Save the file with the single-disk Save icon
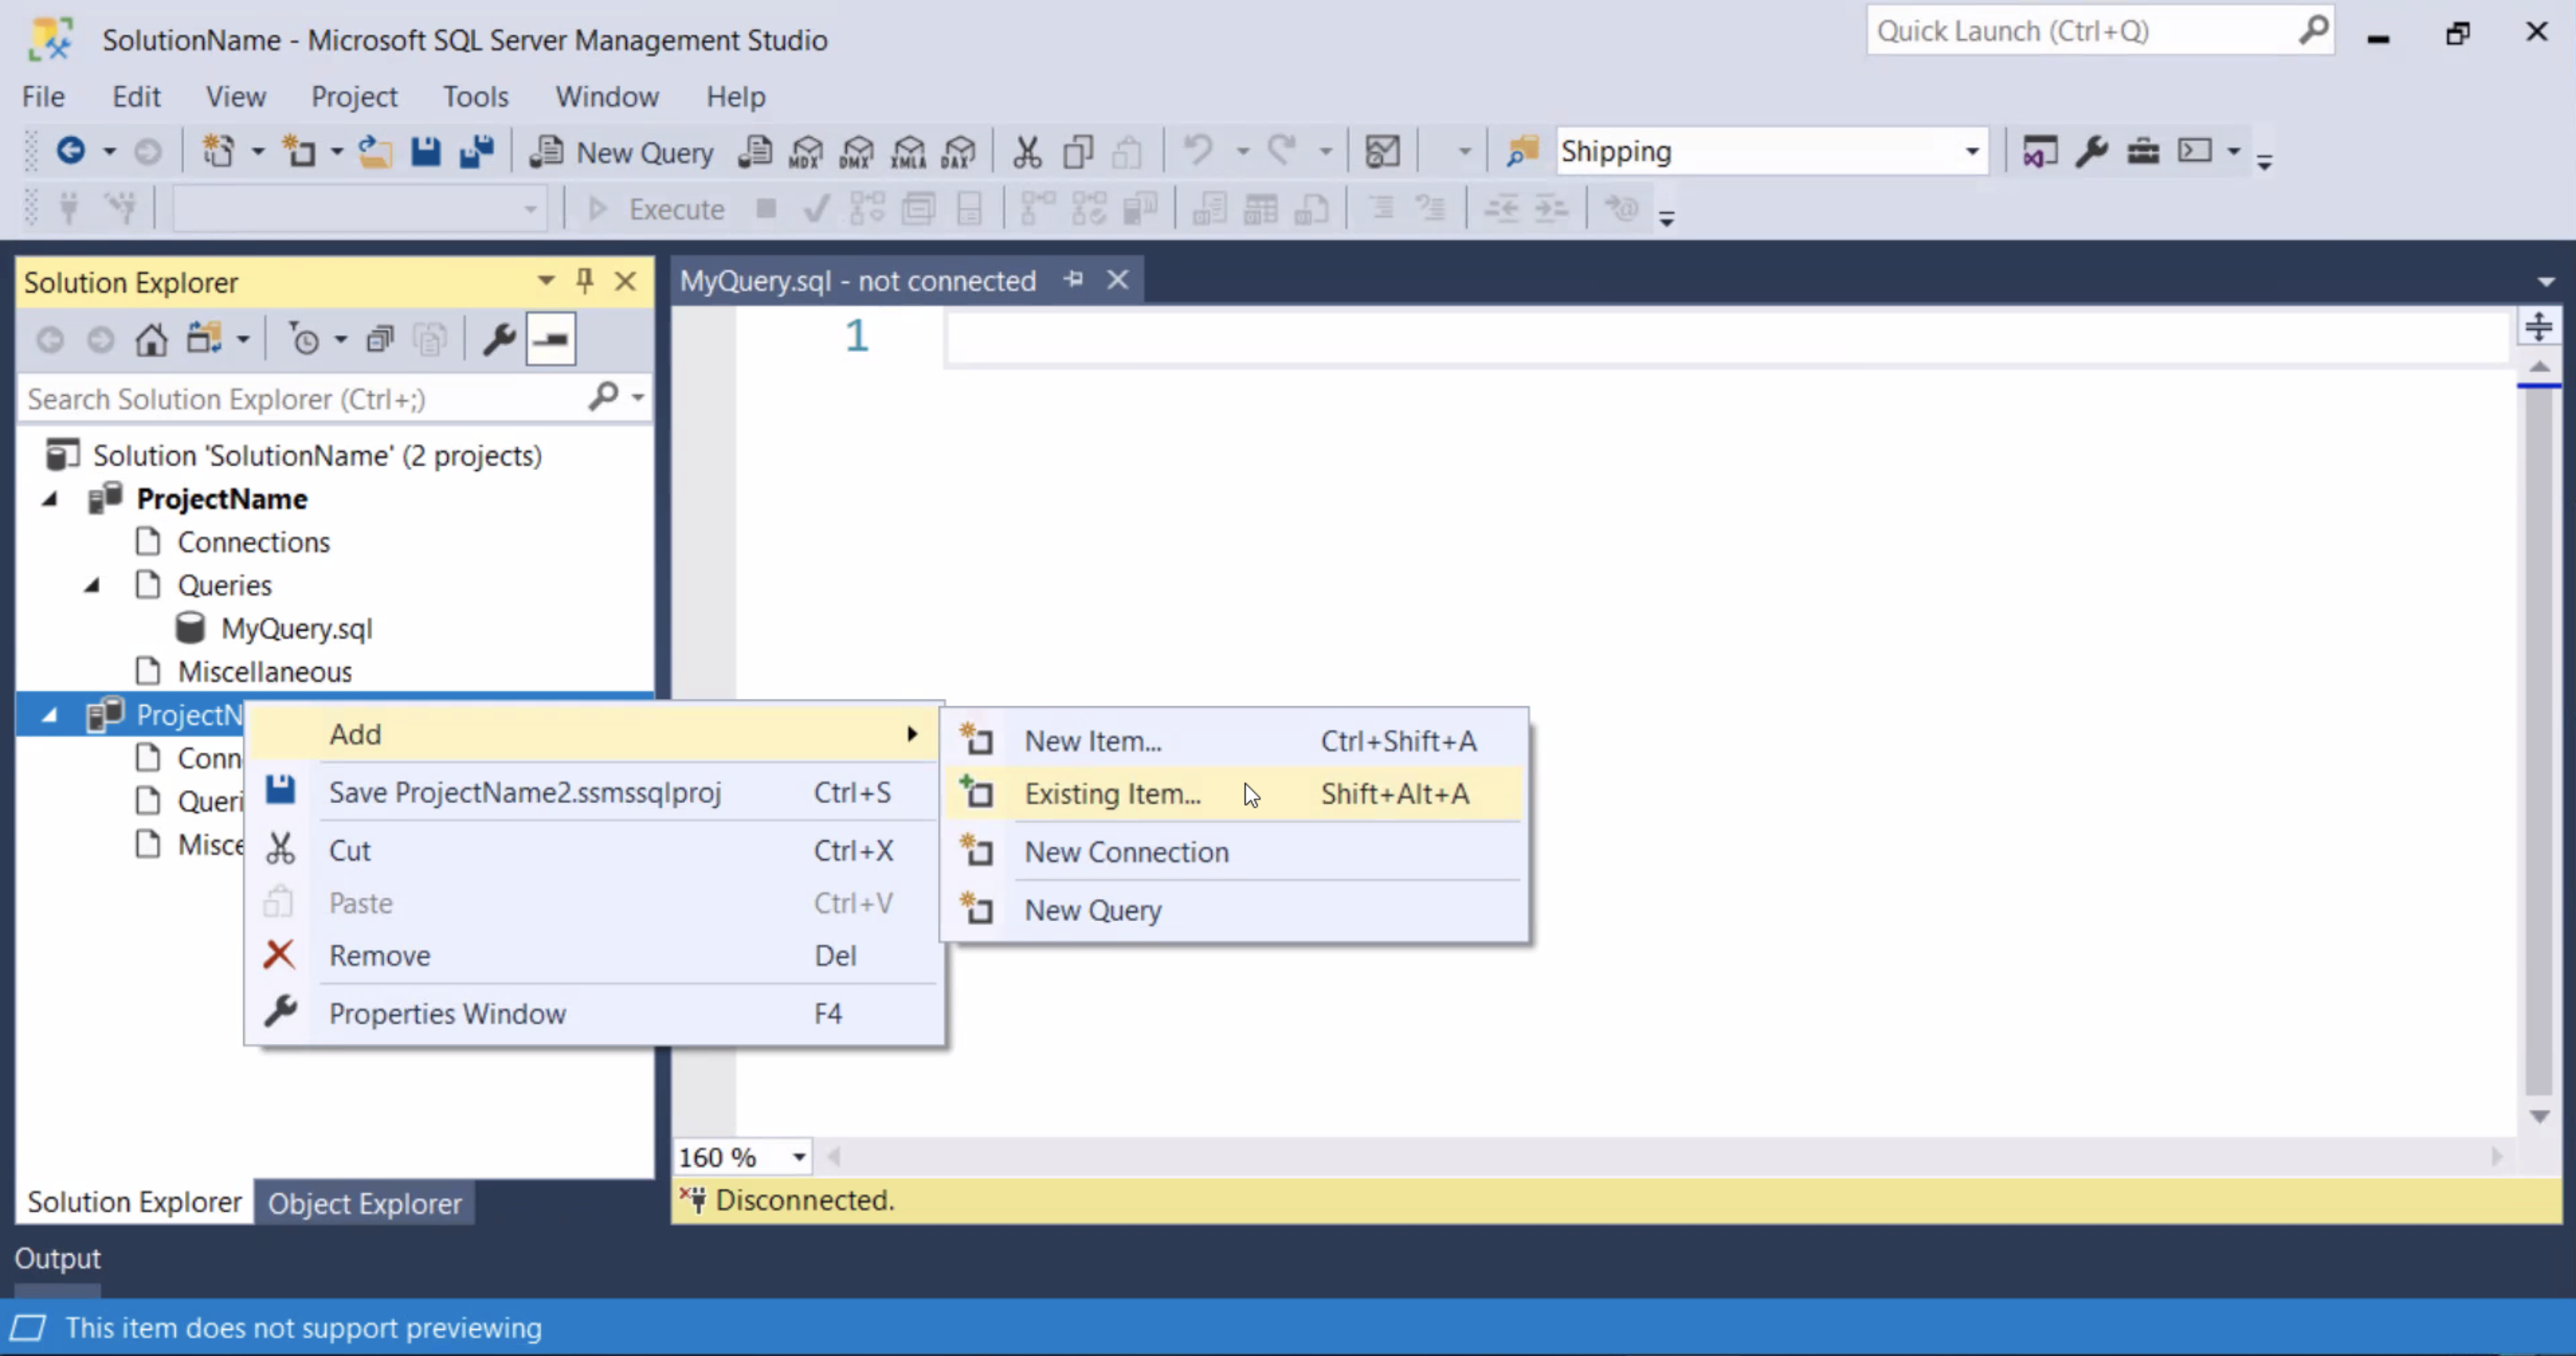2576x1356 pixels. coord(426,151)
